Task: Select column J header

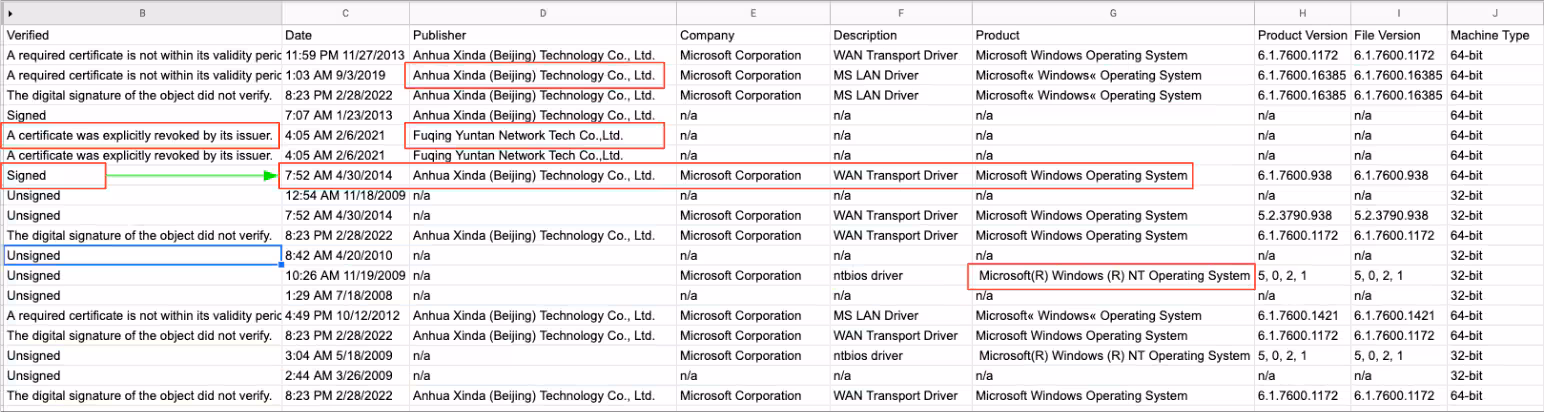Action: (x=1494, y=13)
